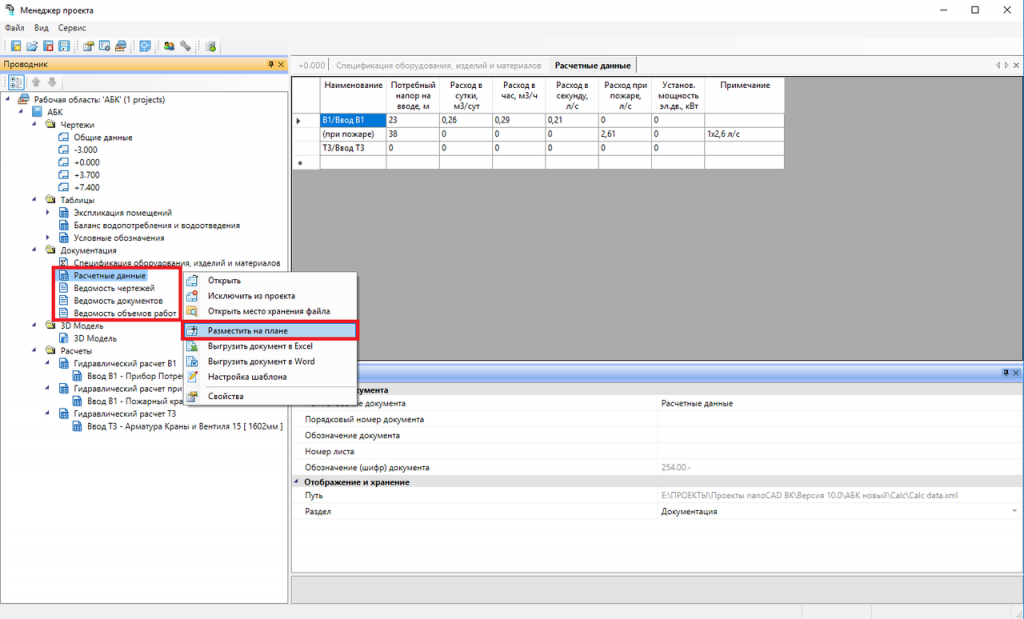The image size is (1024, 619).
Task: Choose Исключить из проекта in context menu
Action: (x=270, y=296)
